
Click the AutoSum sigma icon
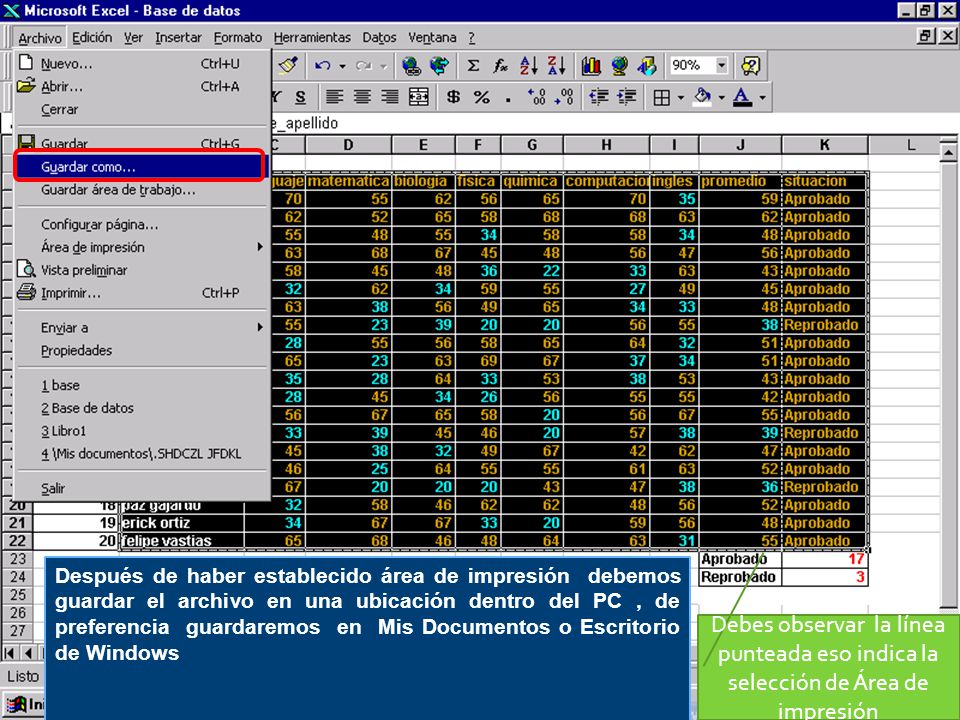[473, 66]
